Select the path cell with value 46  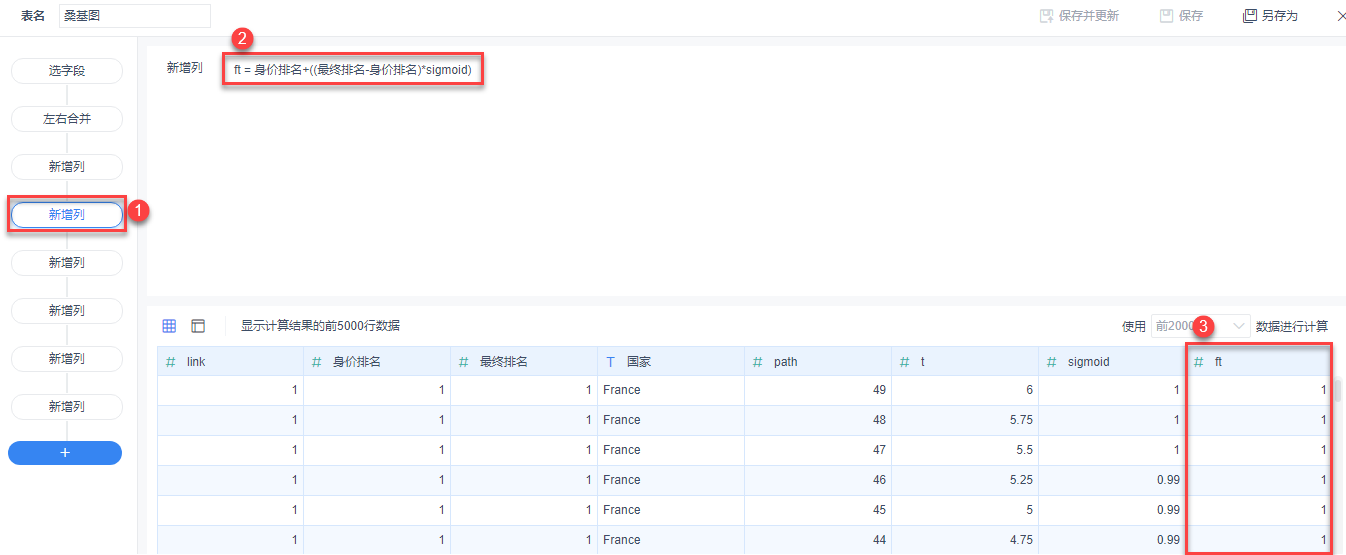pyautogui.click(x=818, y=480)
